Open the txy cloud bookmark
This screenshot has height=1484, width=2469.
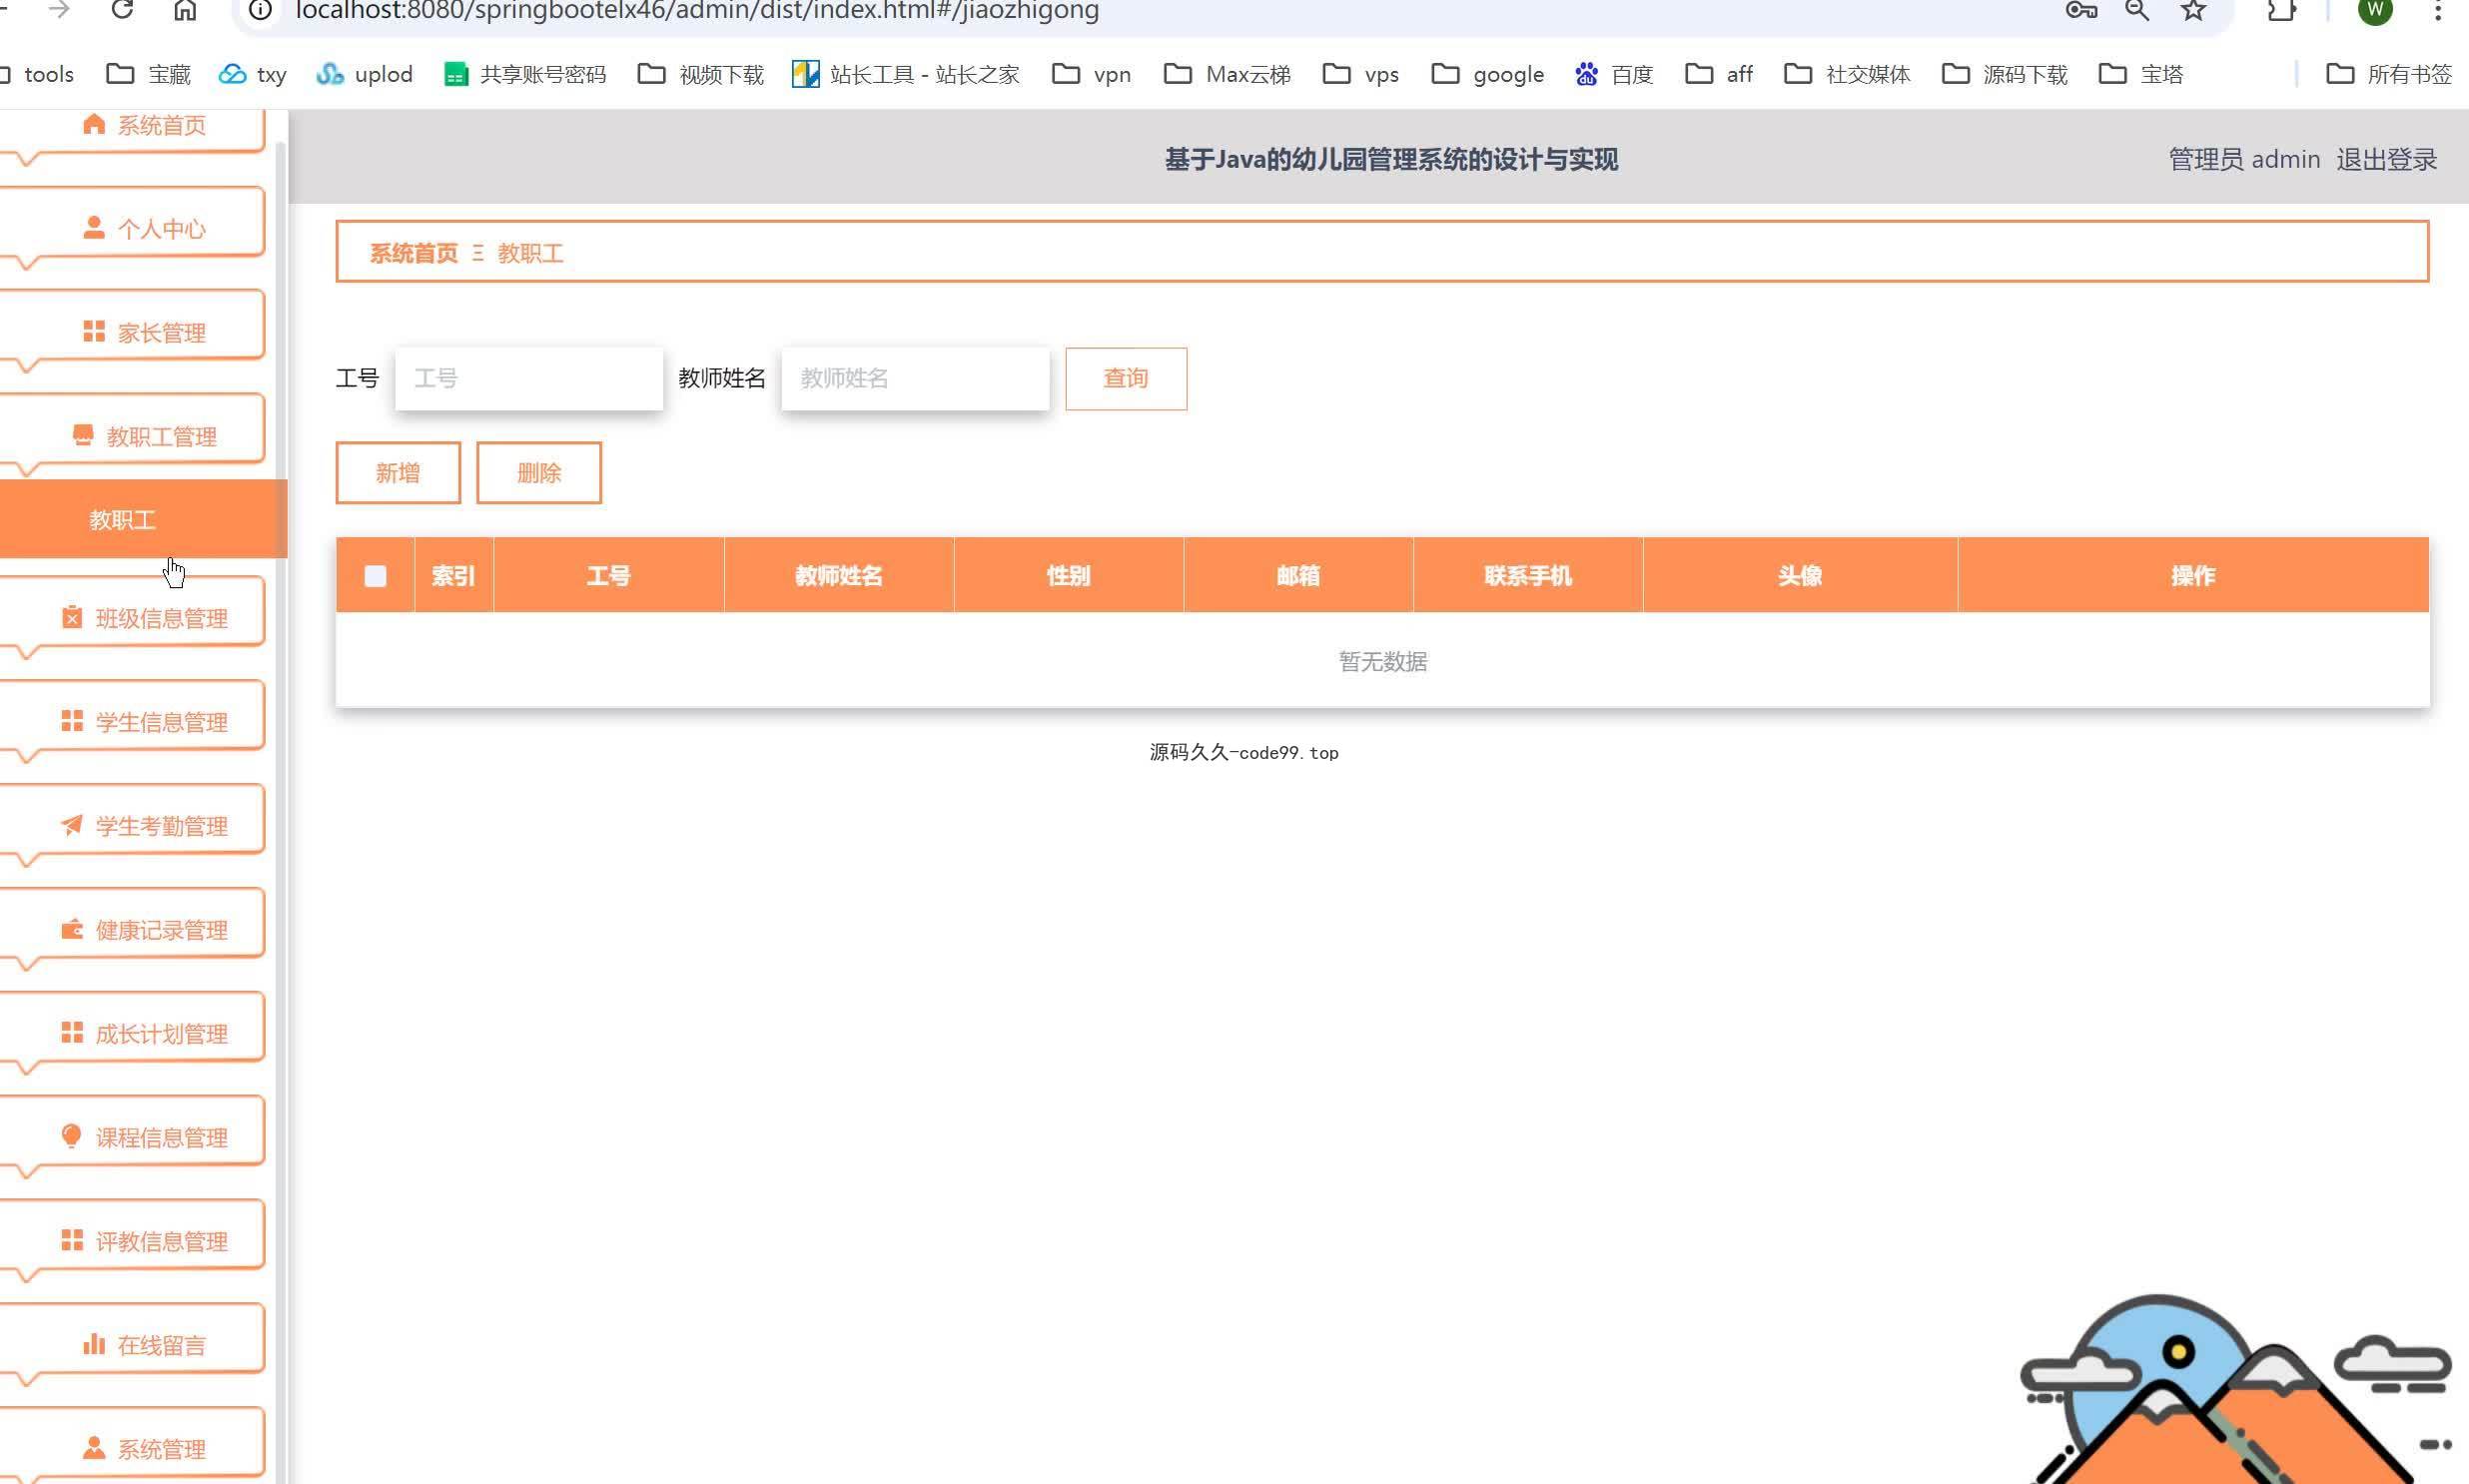253,74
